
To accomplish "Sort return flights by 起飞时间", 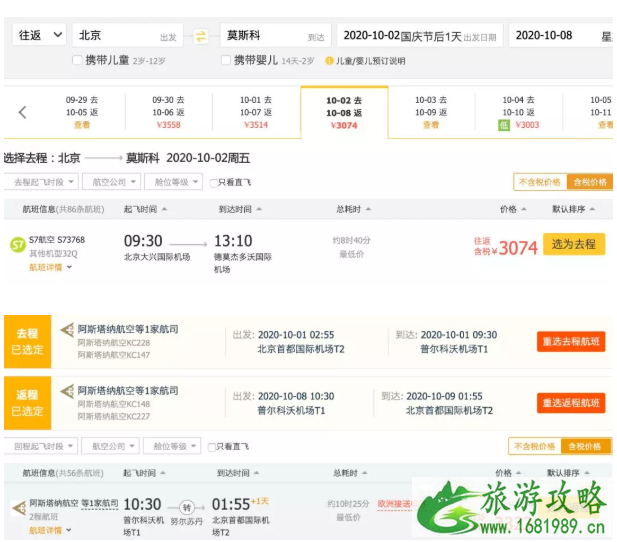I will 144,473.
